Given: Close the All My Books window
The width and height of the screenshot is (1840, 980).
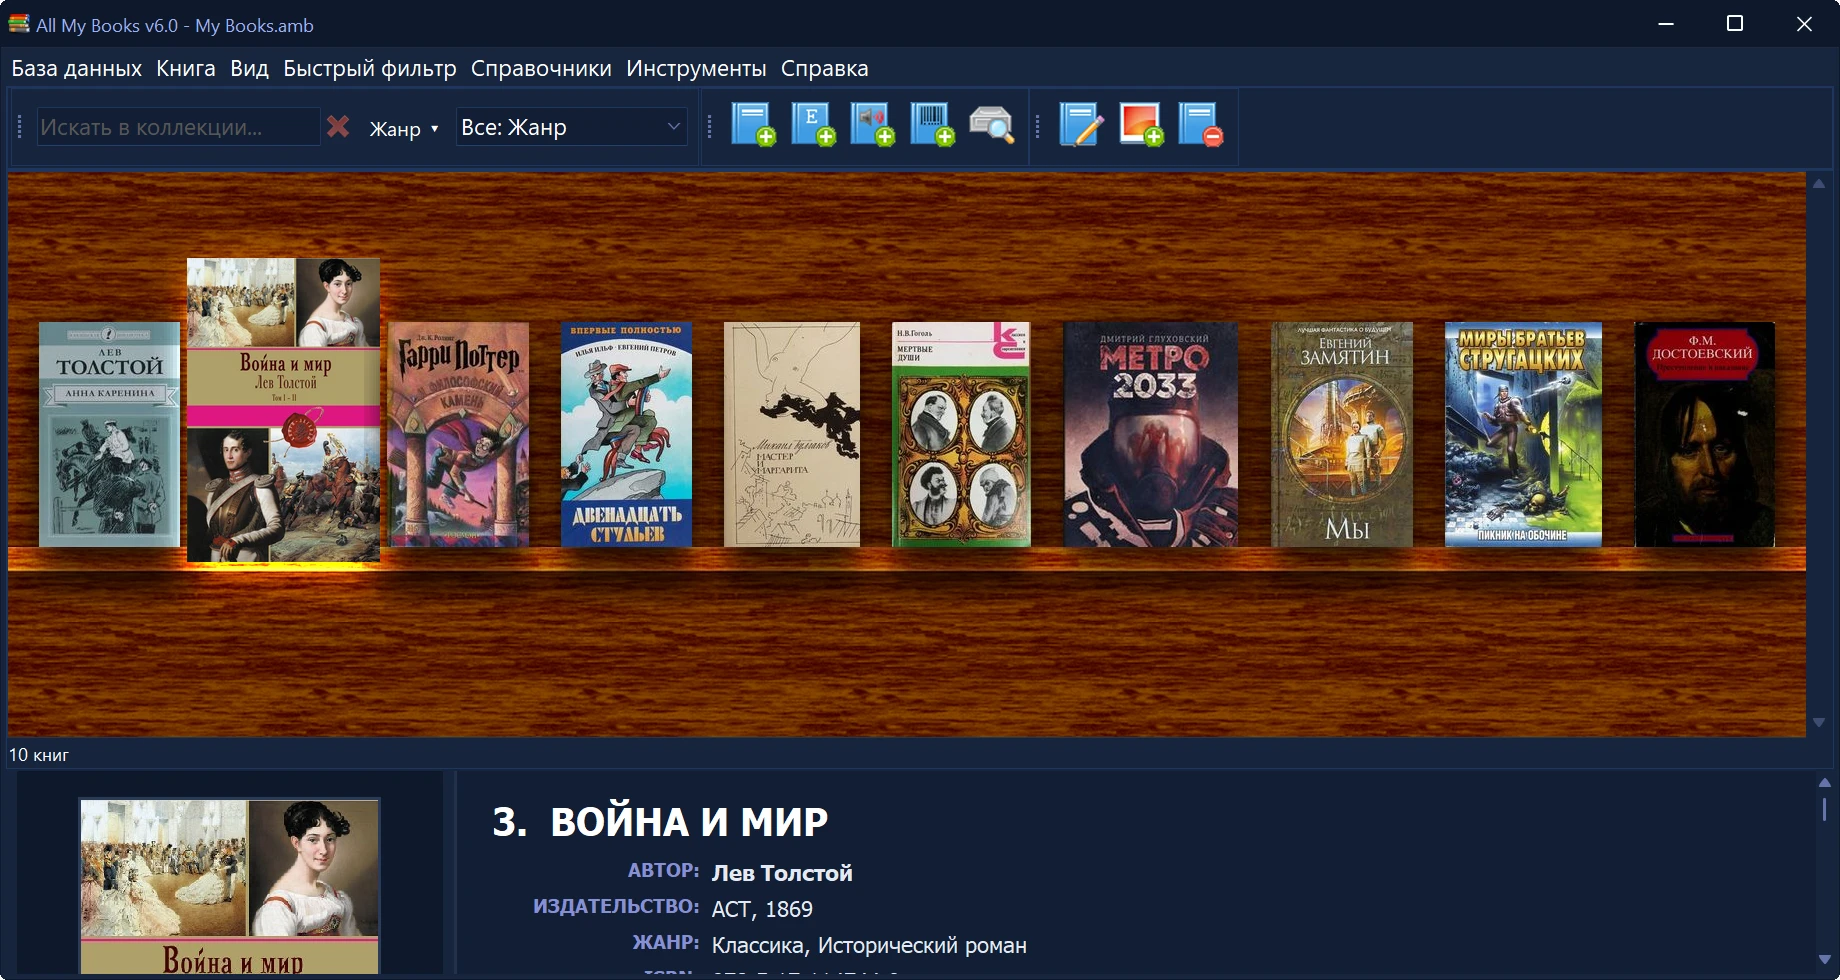Looking at the screenshot, I should pos(1804,24).
